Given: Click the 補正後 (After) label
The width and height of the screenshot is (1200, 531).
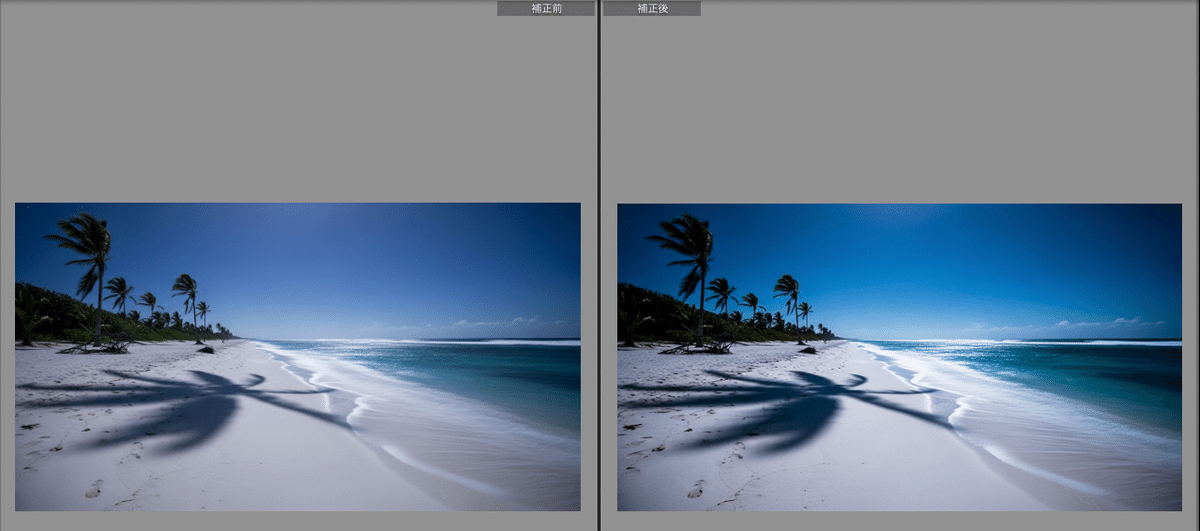Looking at the screenshot, I should tap(651, 8).
